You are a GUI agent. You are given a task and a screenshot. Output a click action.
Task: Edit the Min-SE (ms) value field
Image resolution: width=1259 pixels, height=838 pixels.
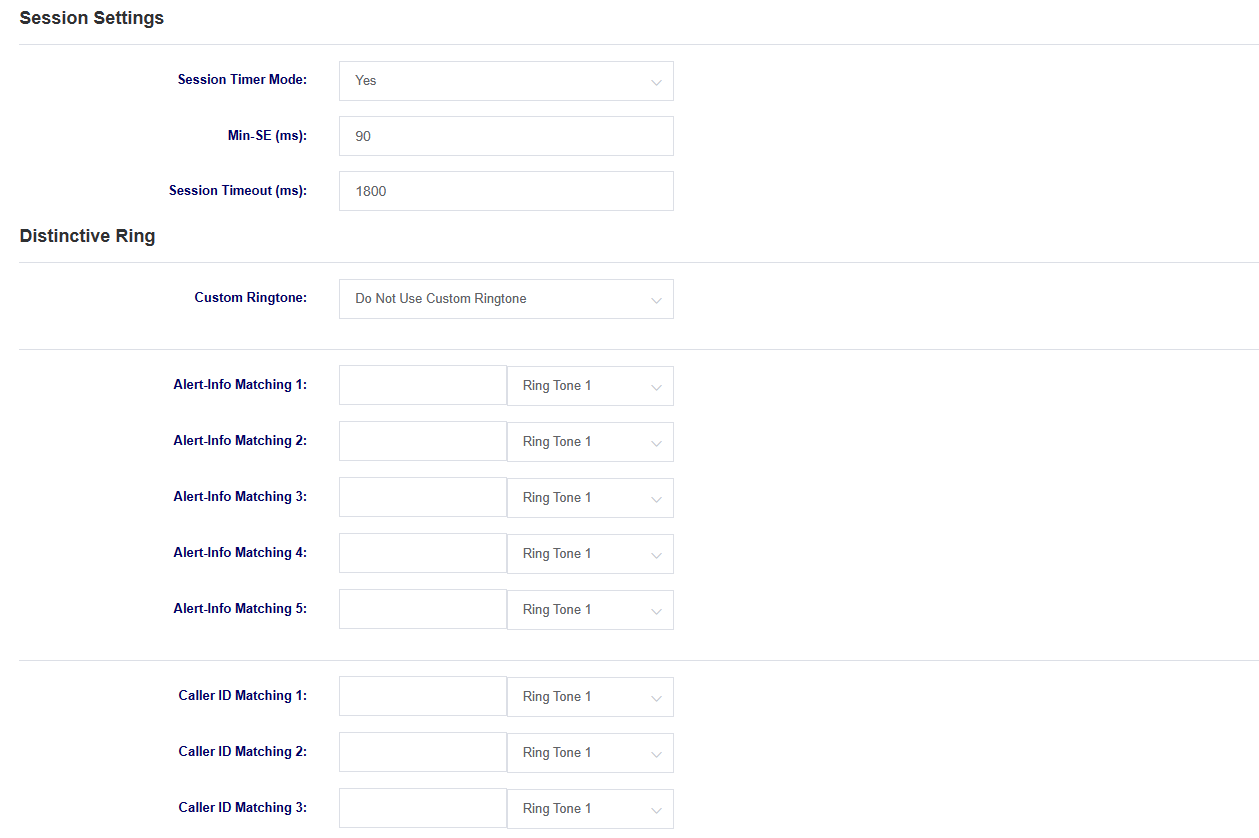pos(506,136)
